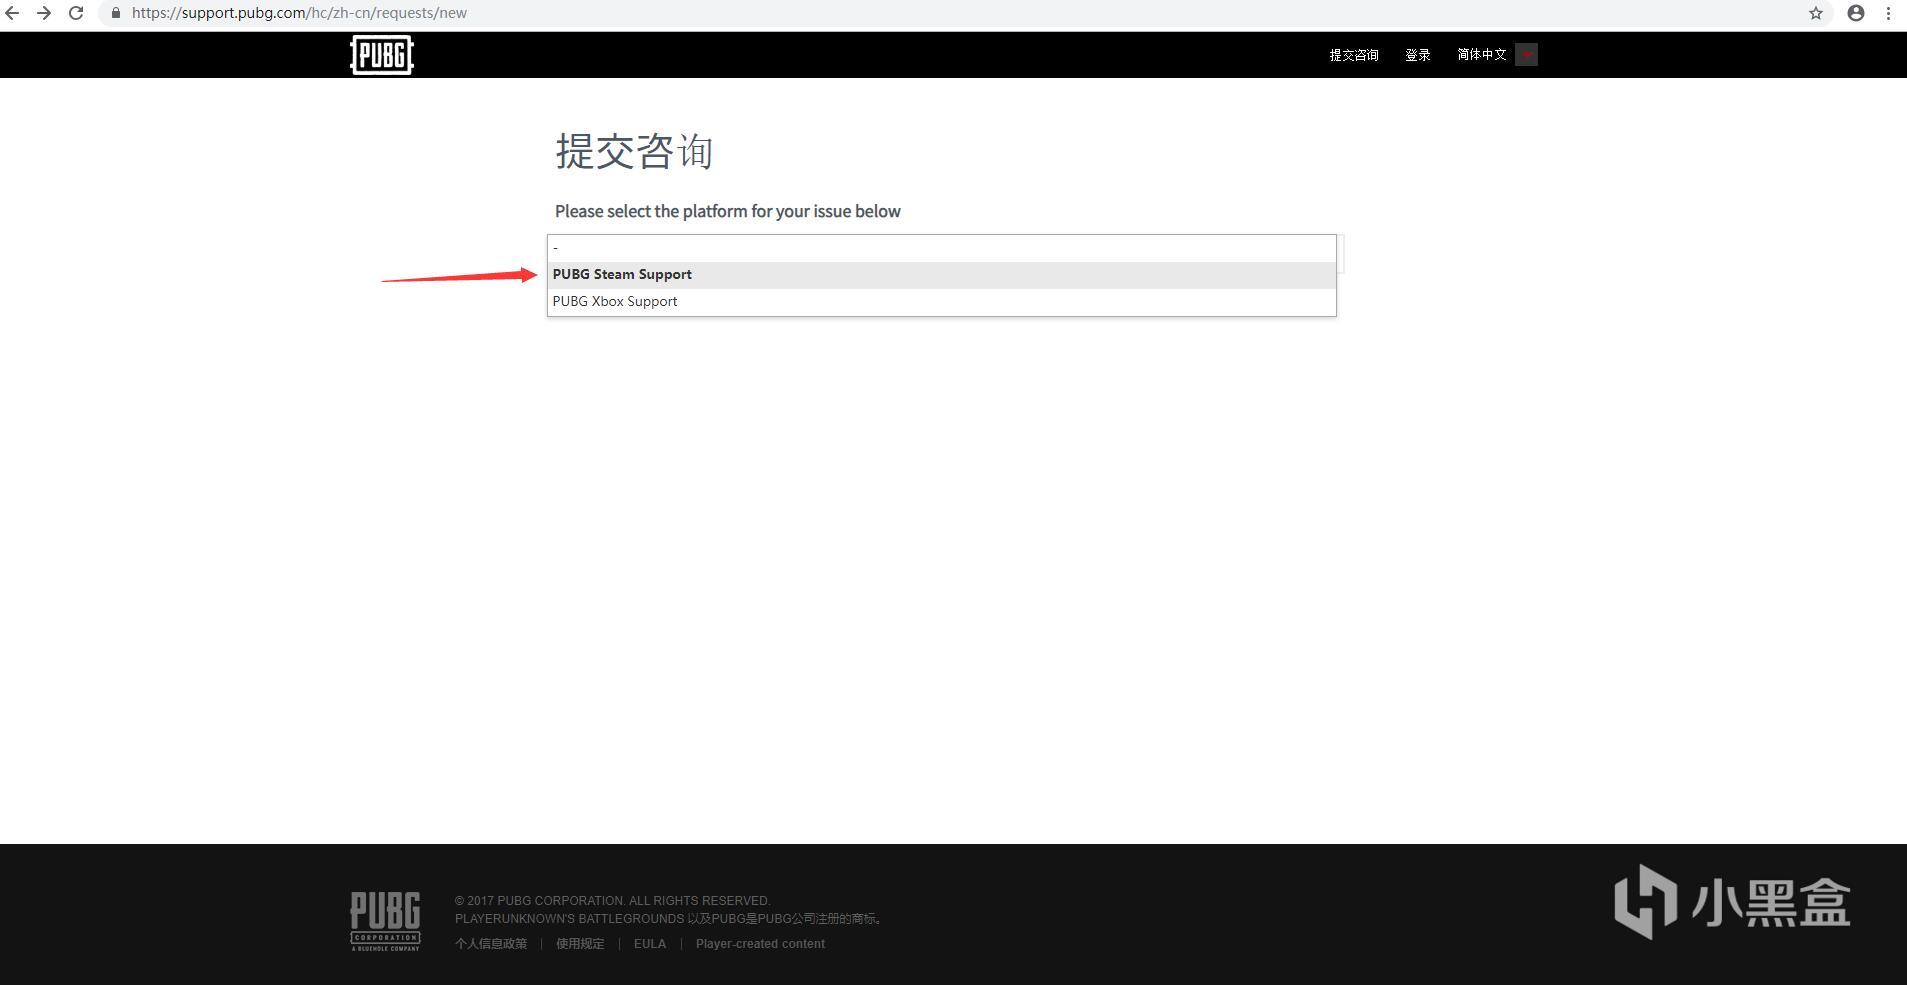Click 登录 in the top navigation
This screenshot has width=1907, height=985.
(x=1417, y=55)
